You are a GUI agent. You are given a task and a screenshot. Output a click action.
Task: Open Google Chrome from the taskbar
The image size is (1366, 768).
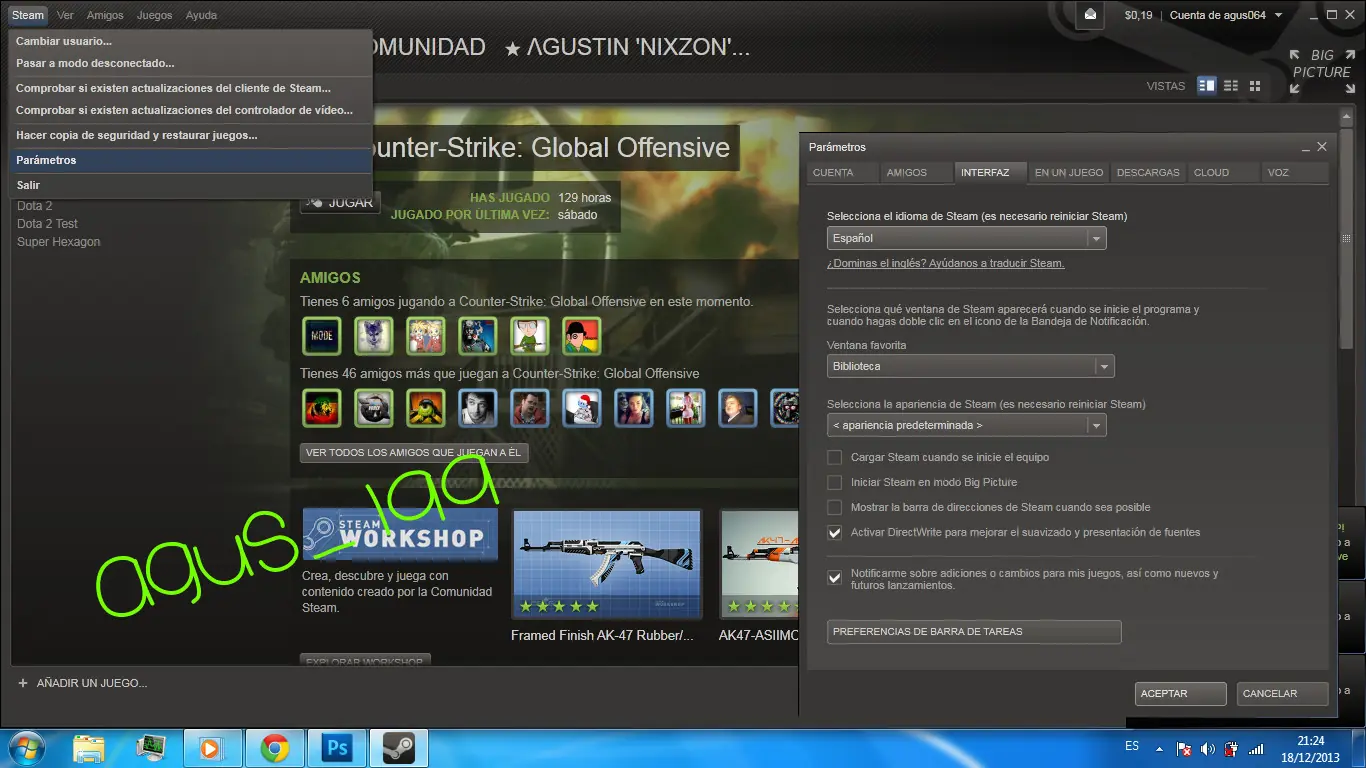[275, 748]
